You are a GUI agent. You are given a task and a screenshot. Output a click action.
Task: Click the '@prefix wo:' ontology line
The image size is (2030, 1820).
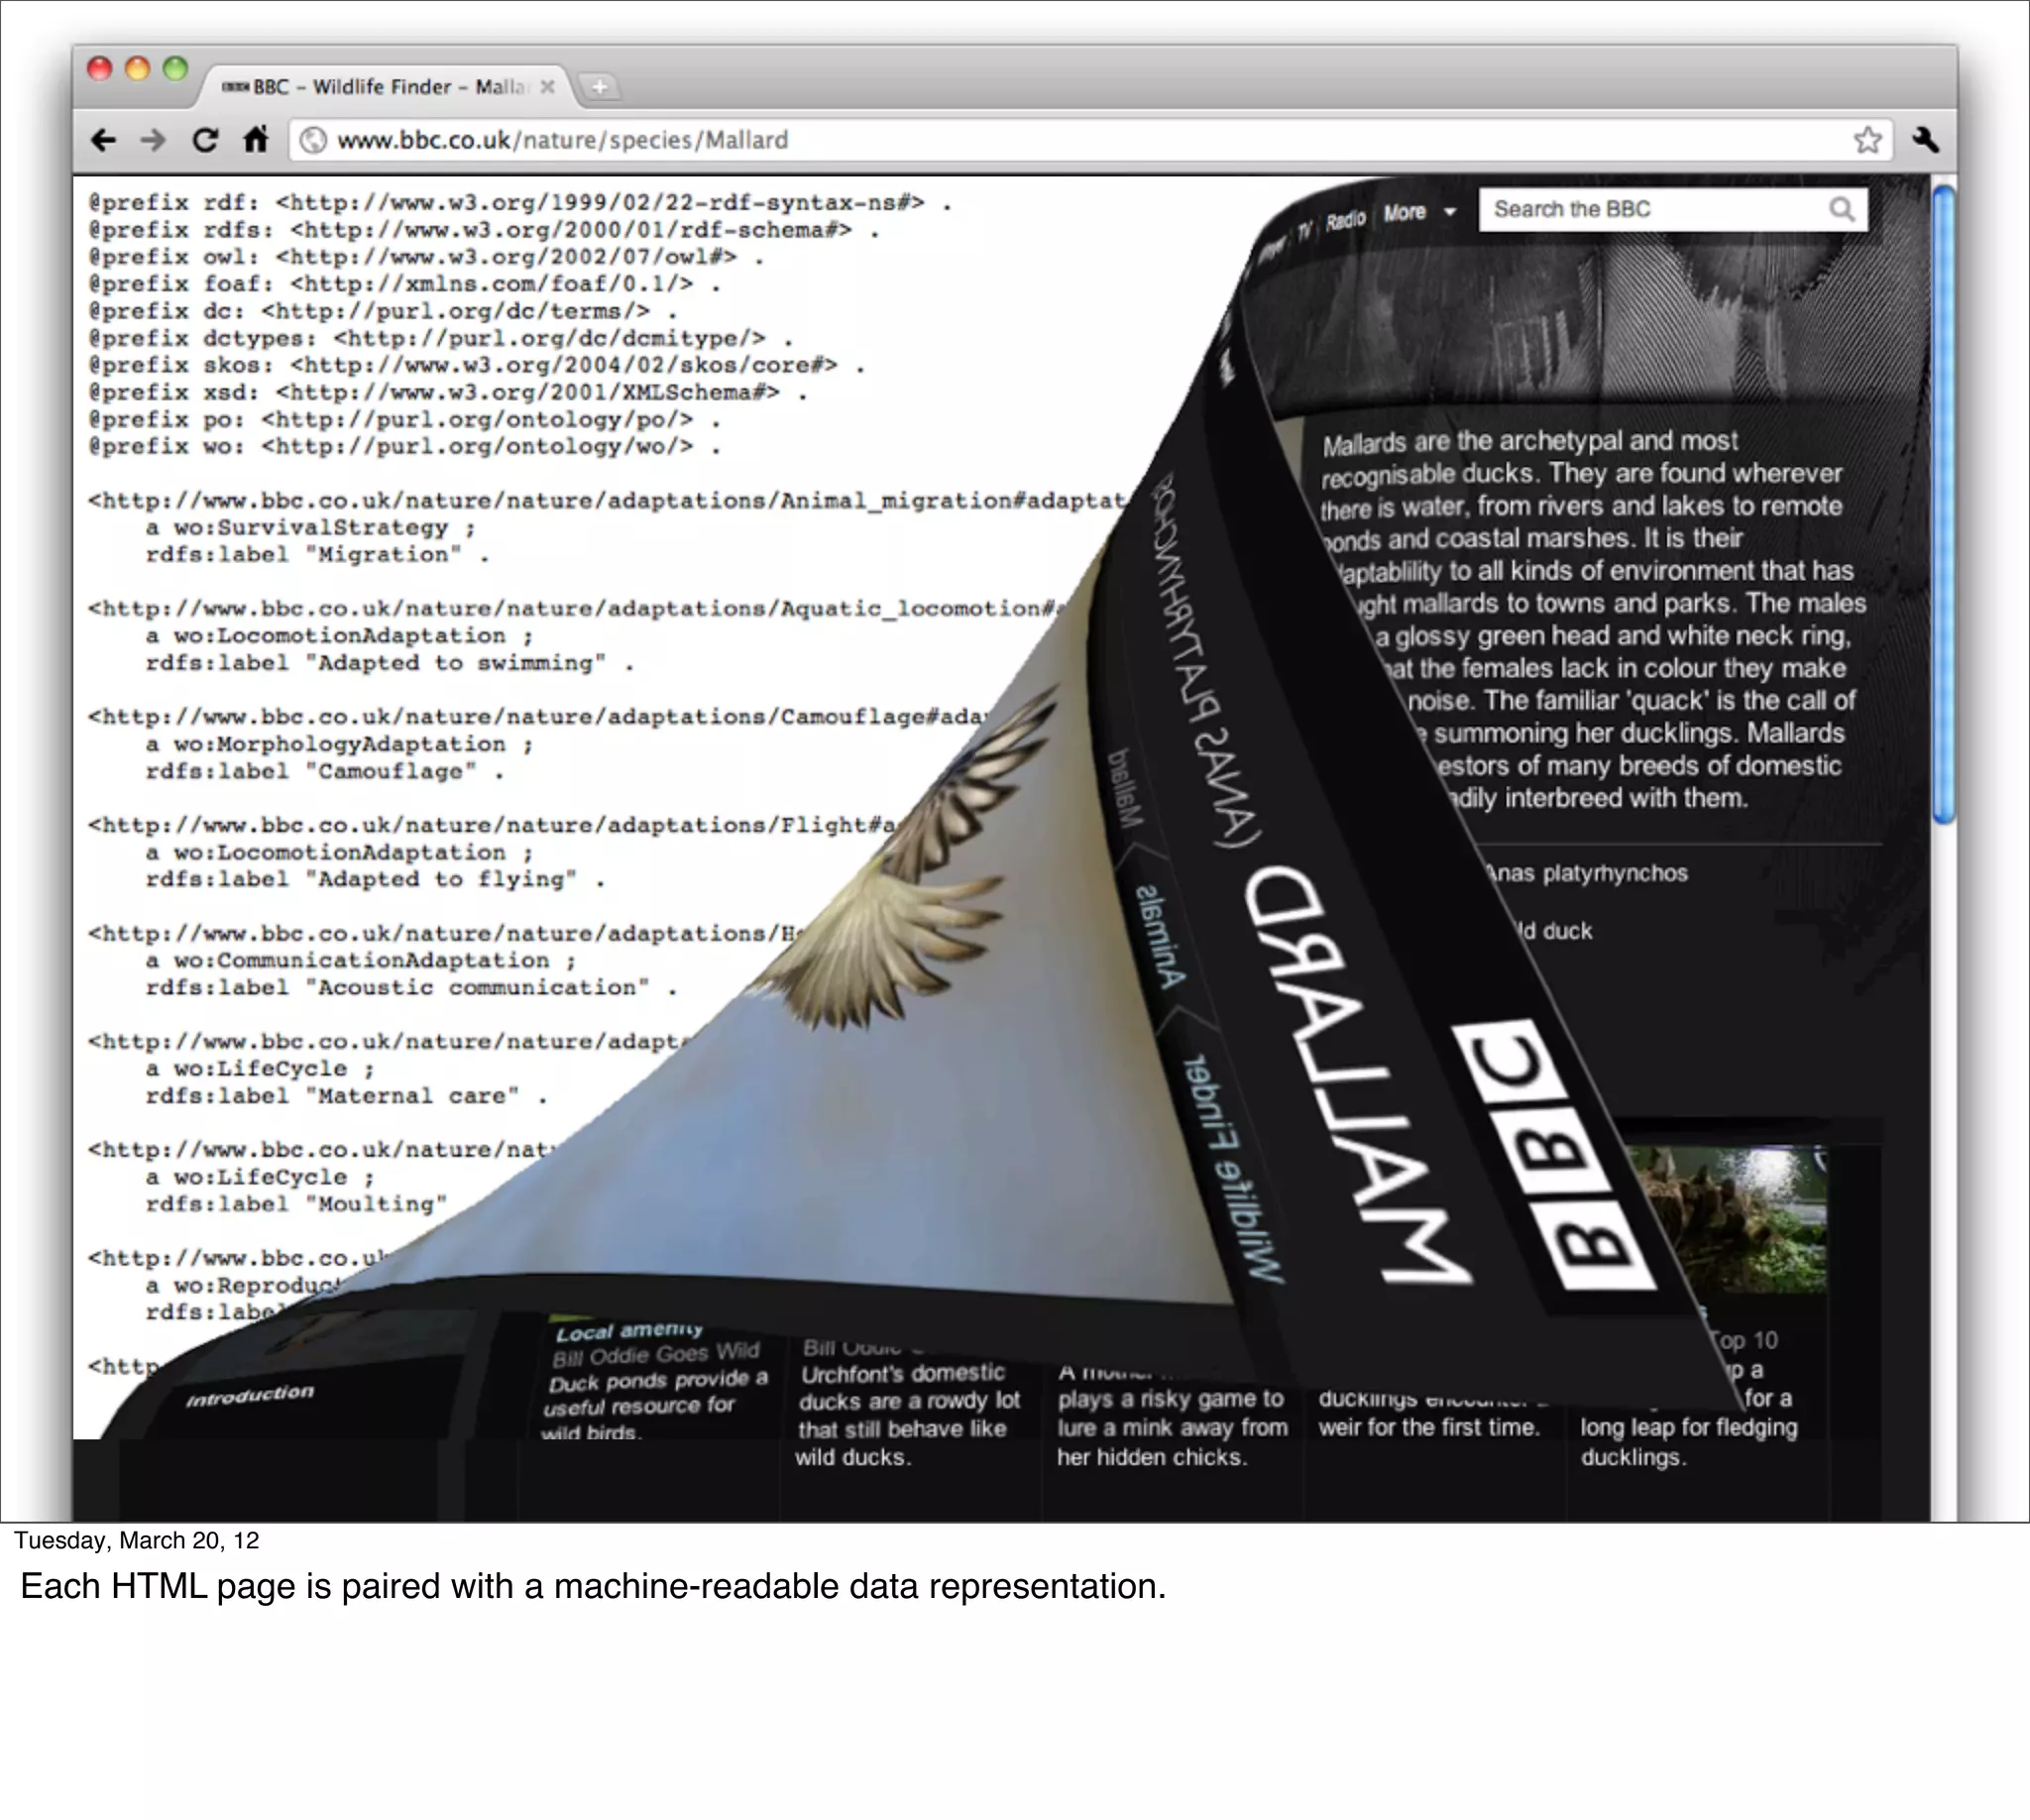(405, 447)
